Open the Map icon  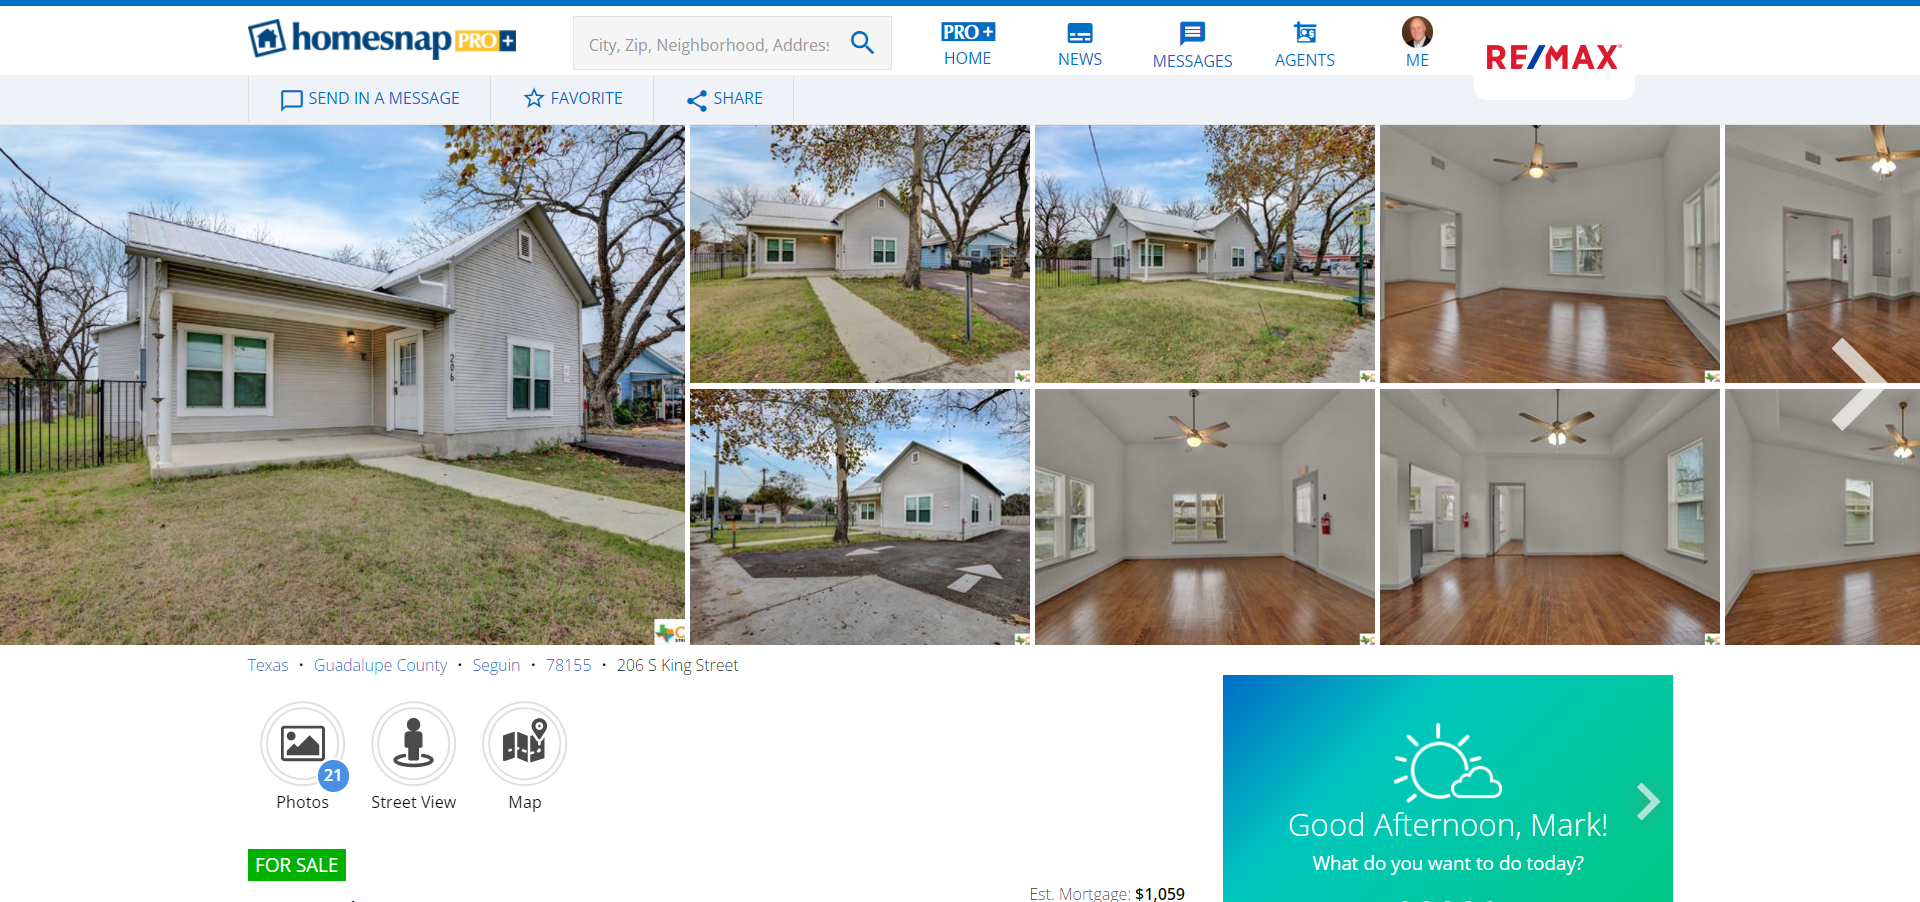pos(524,744)
